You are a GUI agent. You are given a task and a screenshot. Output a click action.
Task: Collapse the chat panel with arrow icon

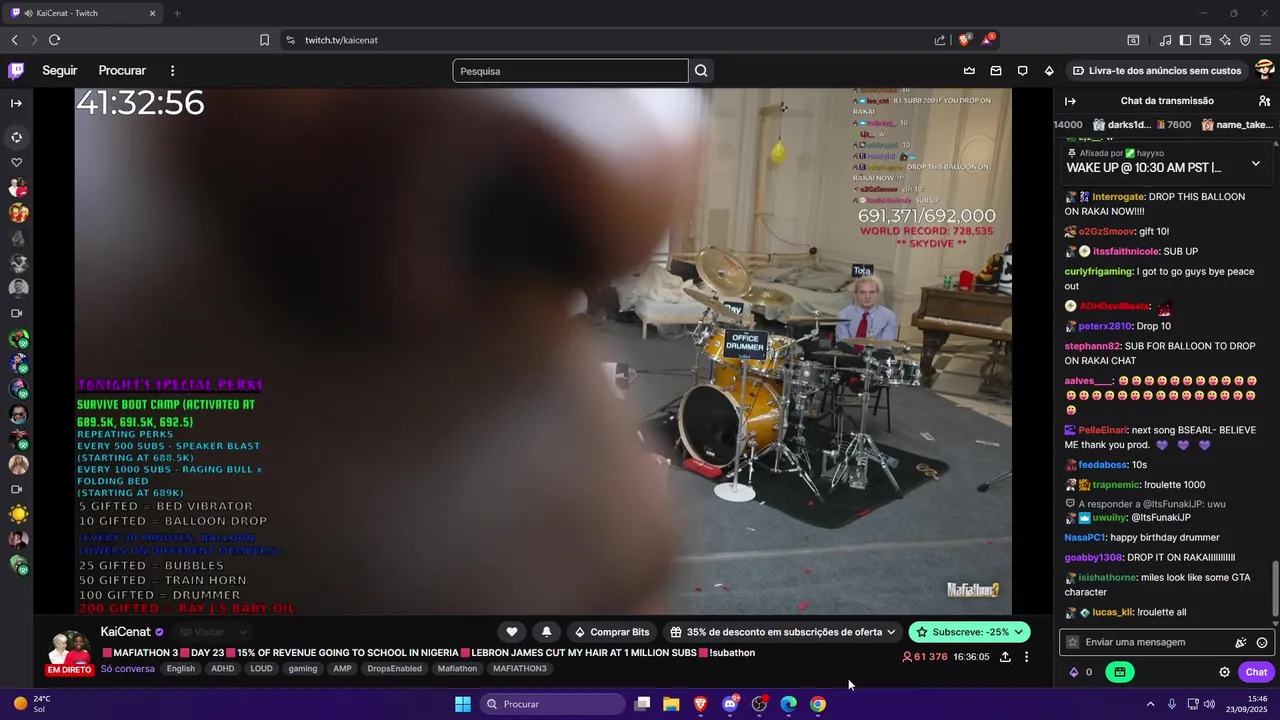(1070, 101)
